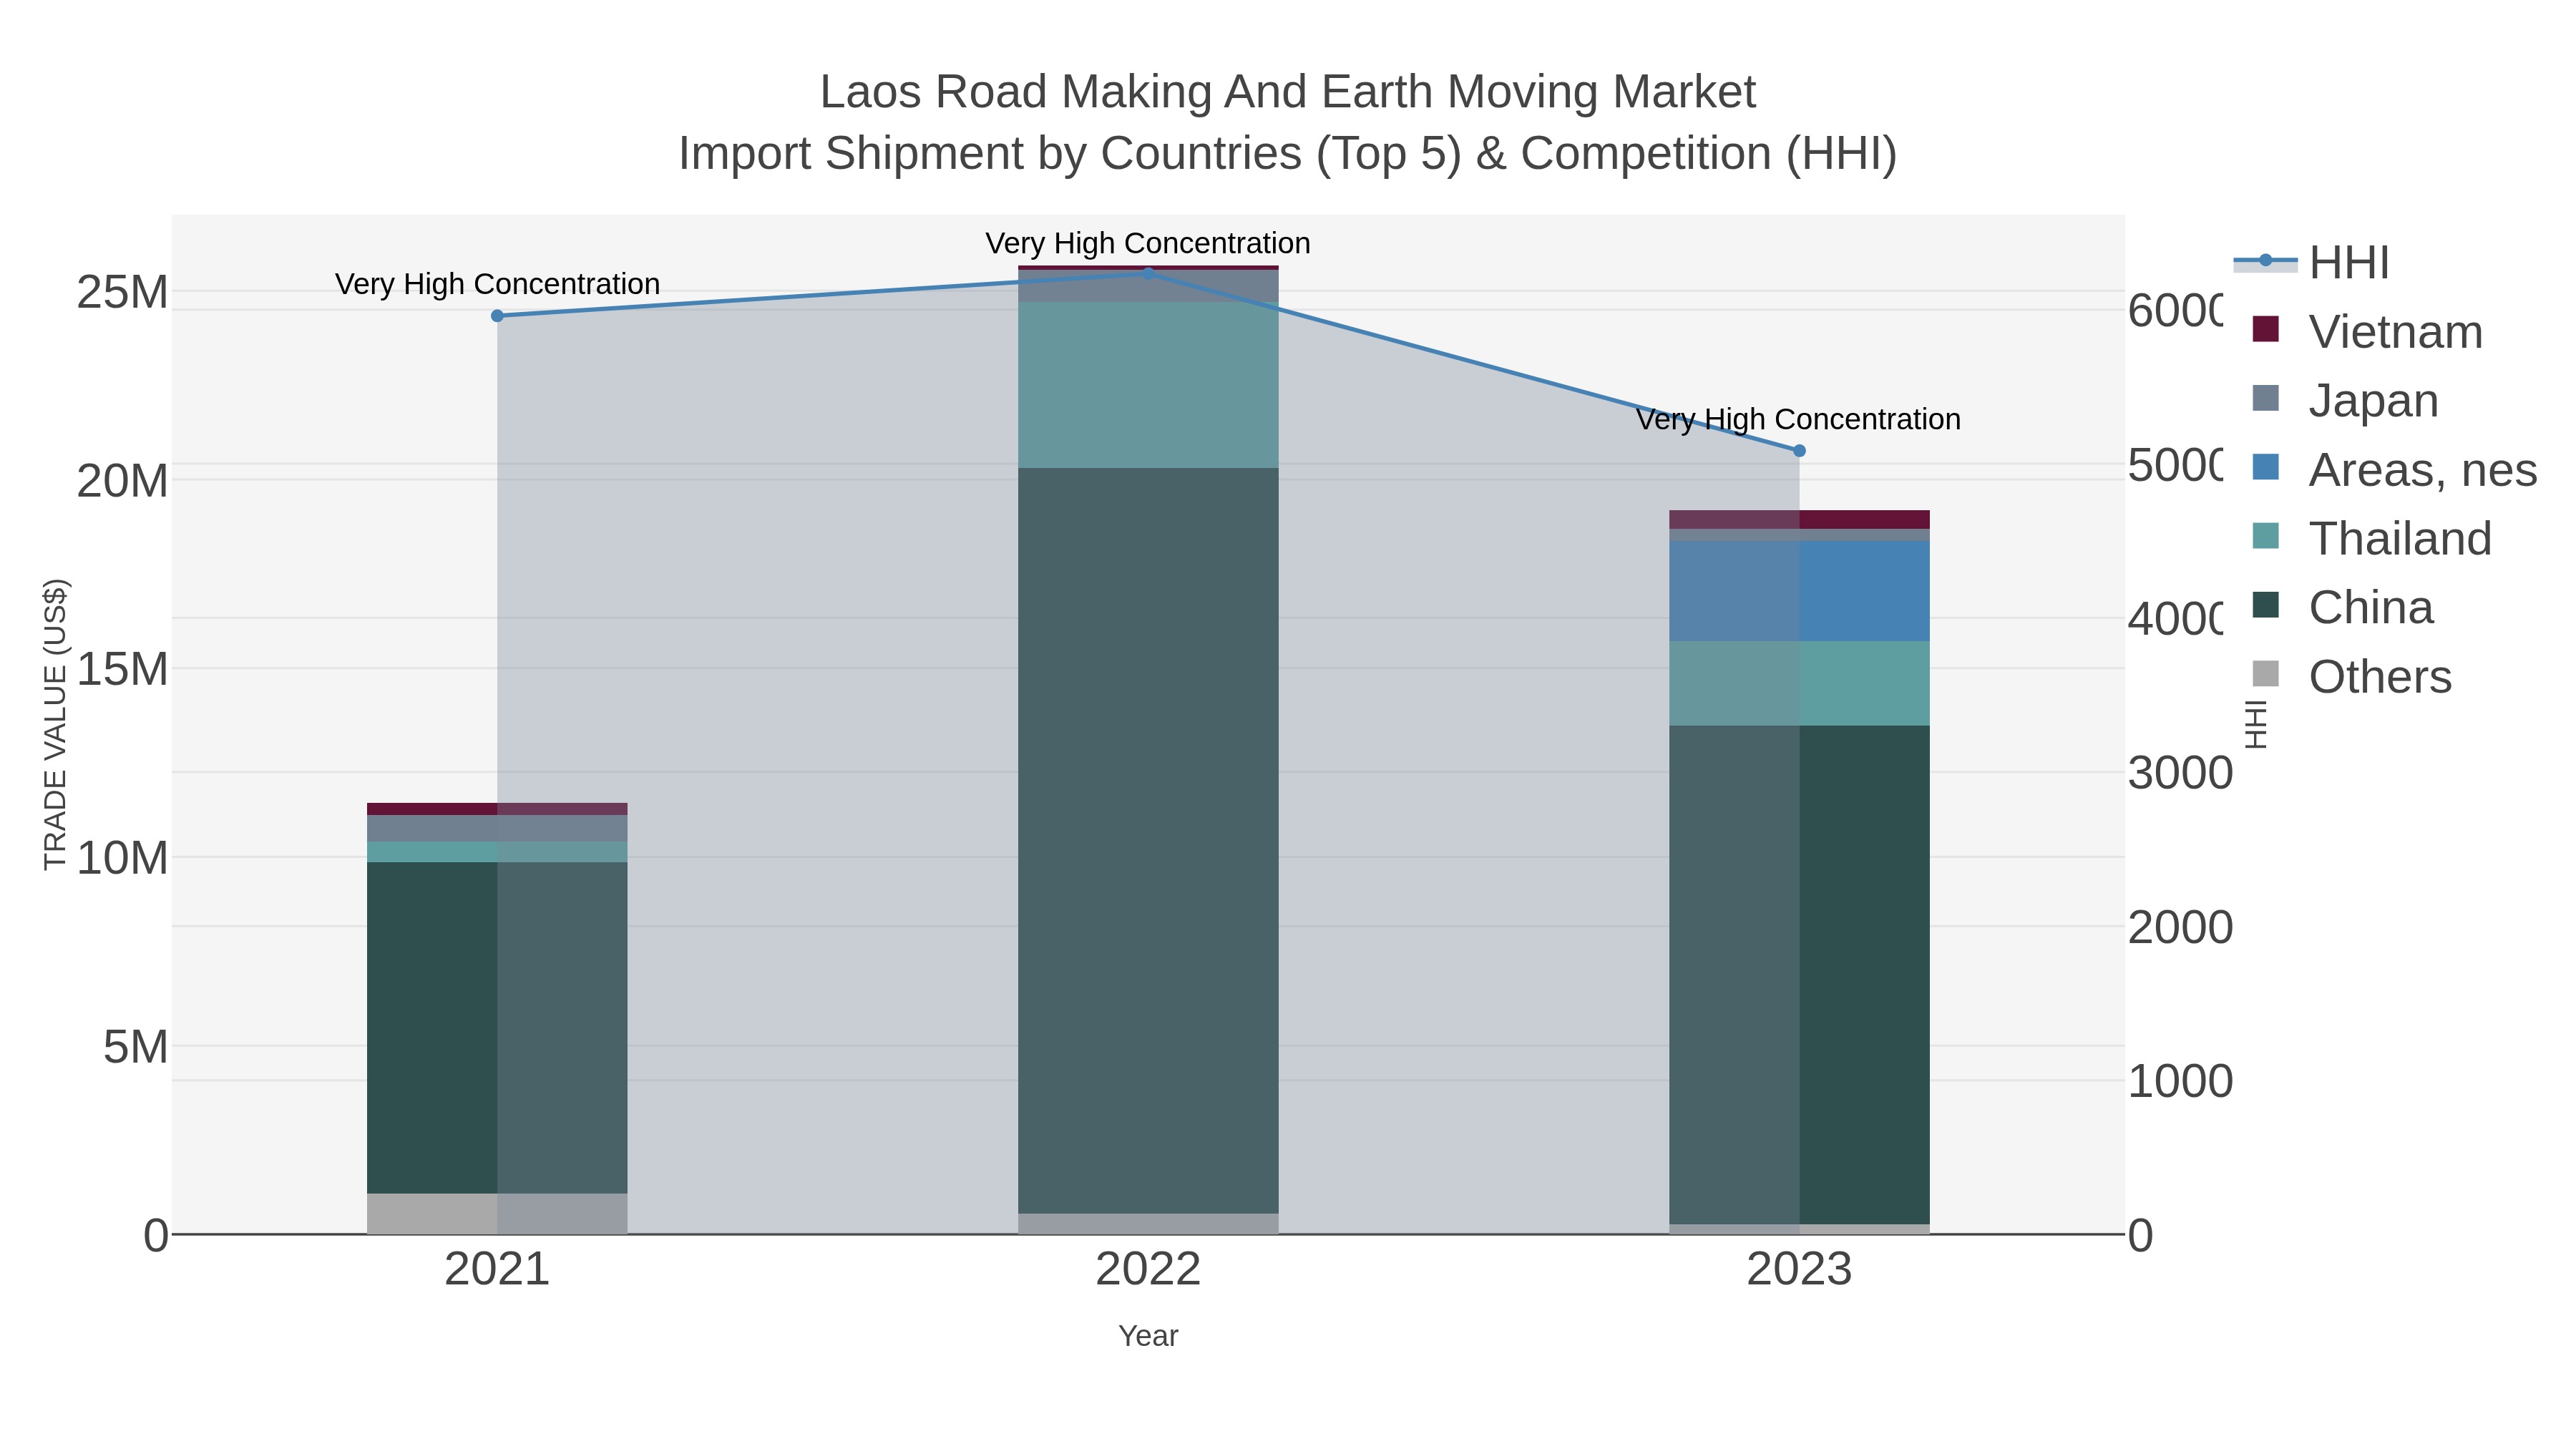Screen dimensions: 2576x1449
Task: Click the subtitle Import Shipment by Countries
Action: 1288,154
